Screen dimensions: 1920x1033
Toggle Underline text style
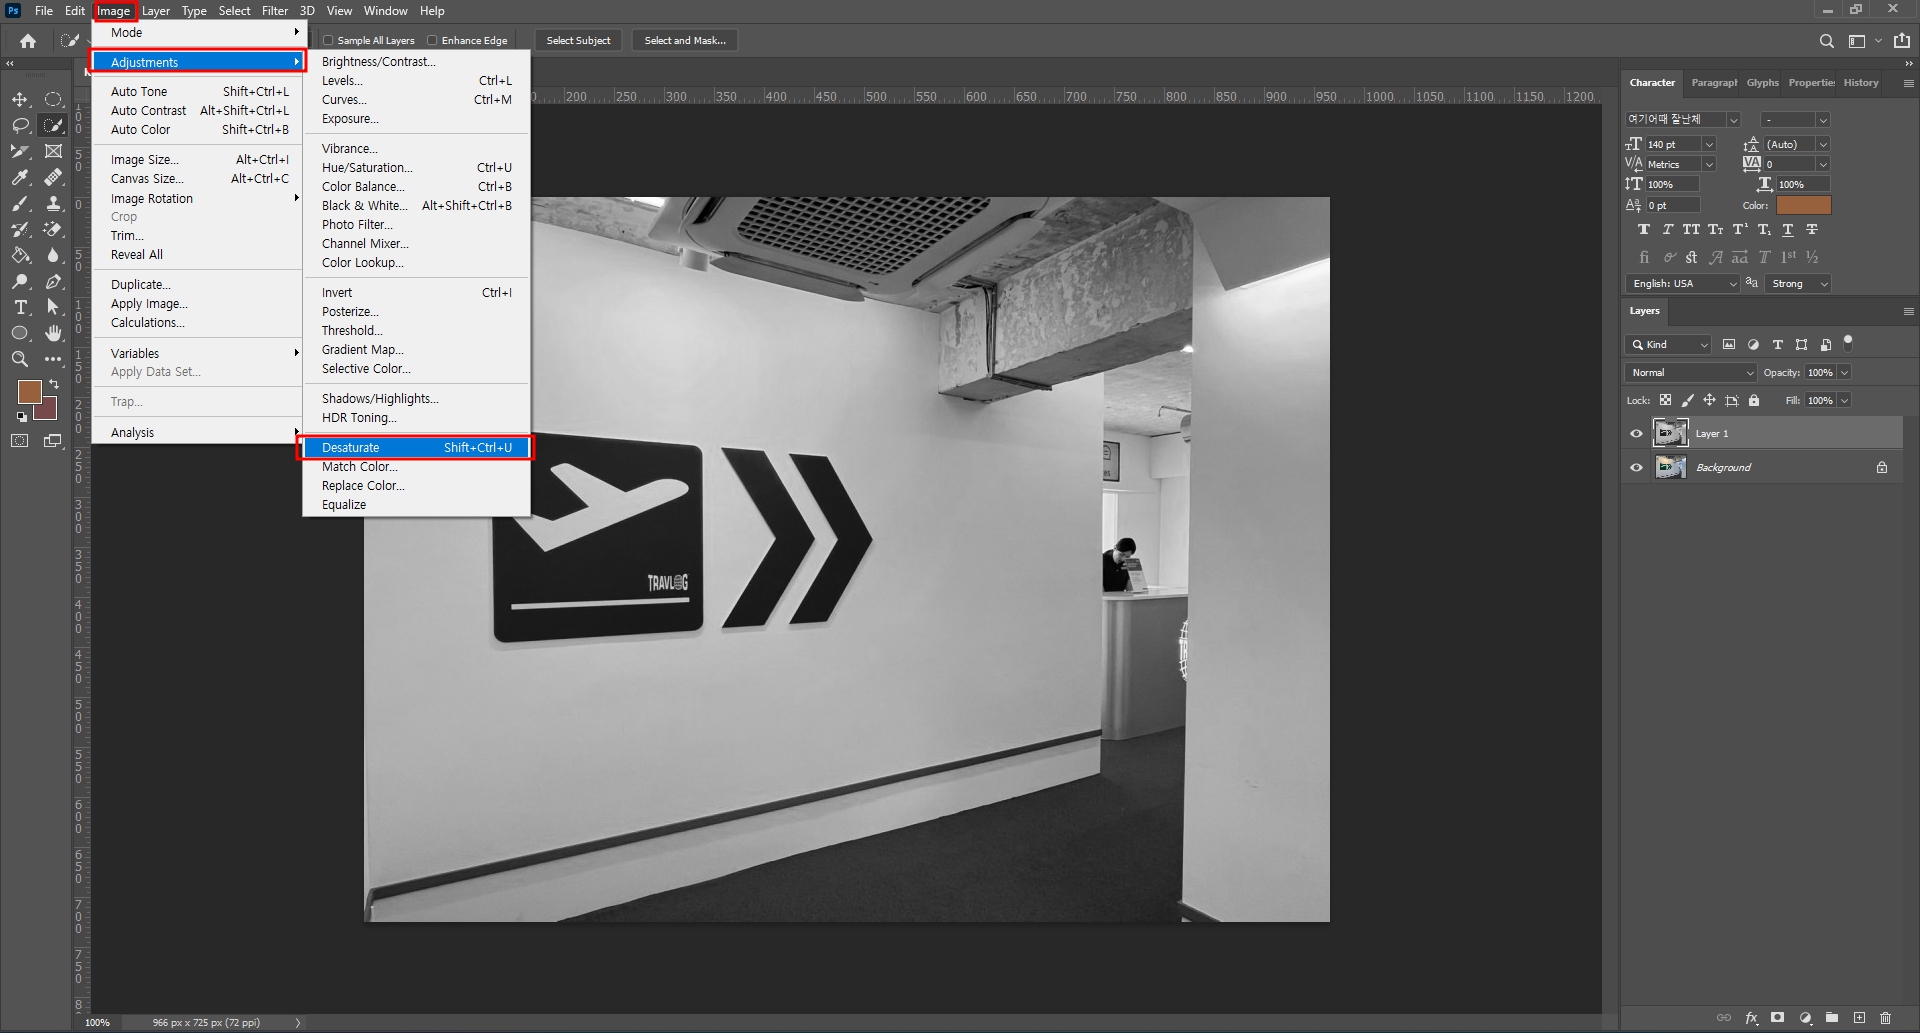tap(1787, 230)
